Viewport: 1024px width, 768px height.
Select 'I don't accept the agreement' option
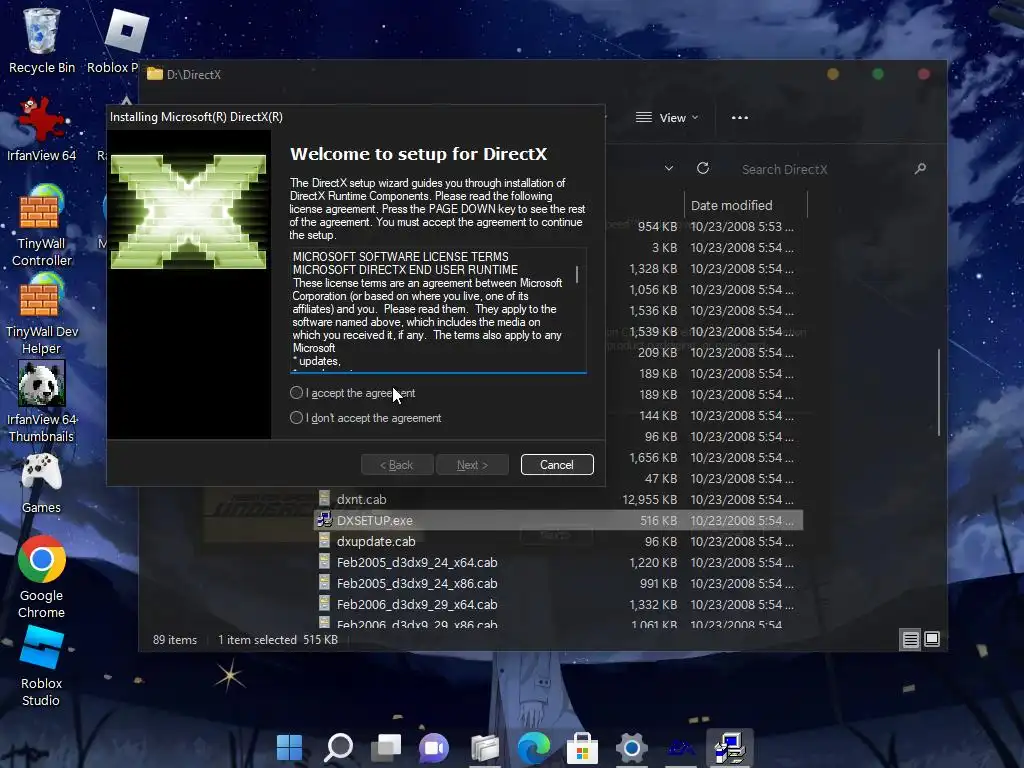coord(296,417)
